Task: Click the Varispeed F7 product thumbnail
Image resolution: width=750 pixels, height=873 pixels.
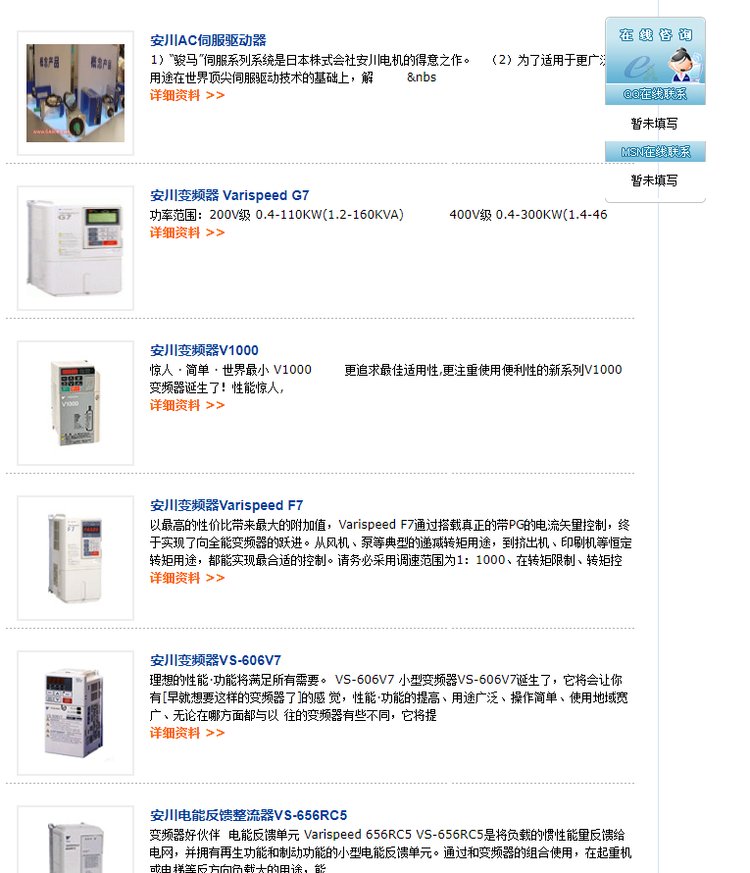Action: [x=75, y=558]
